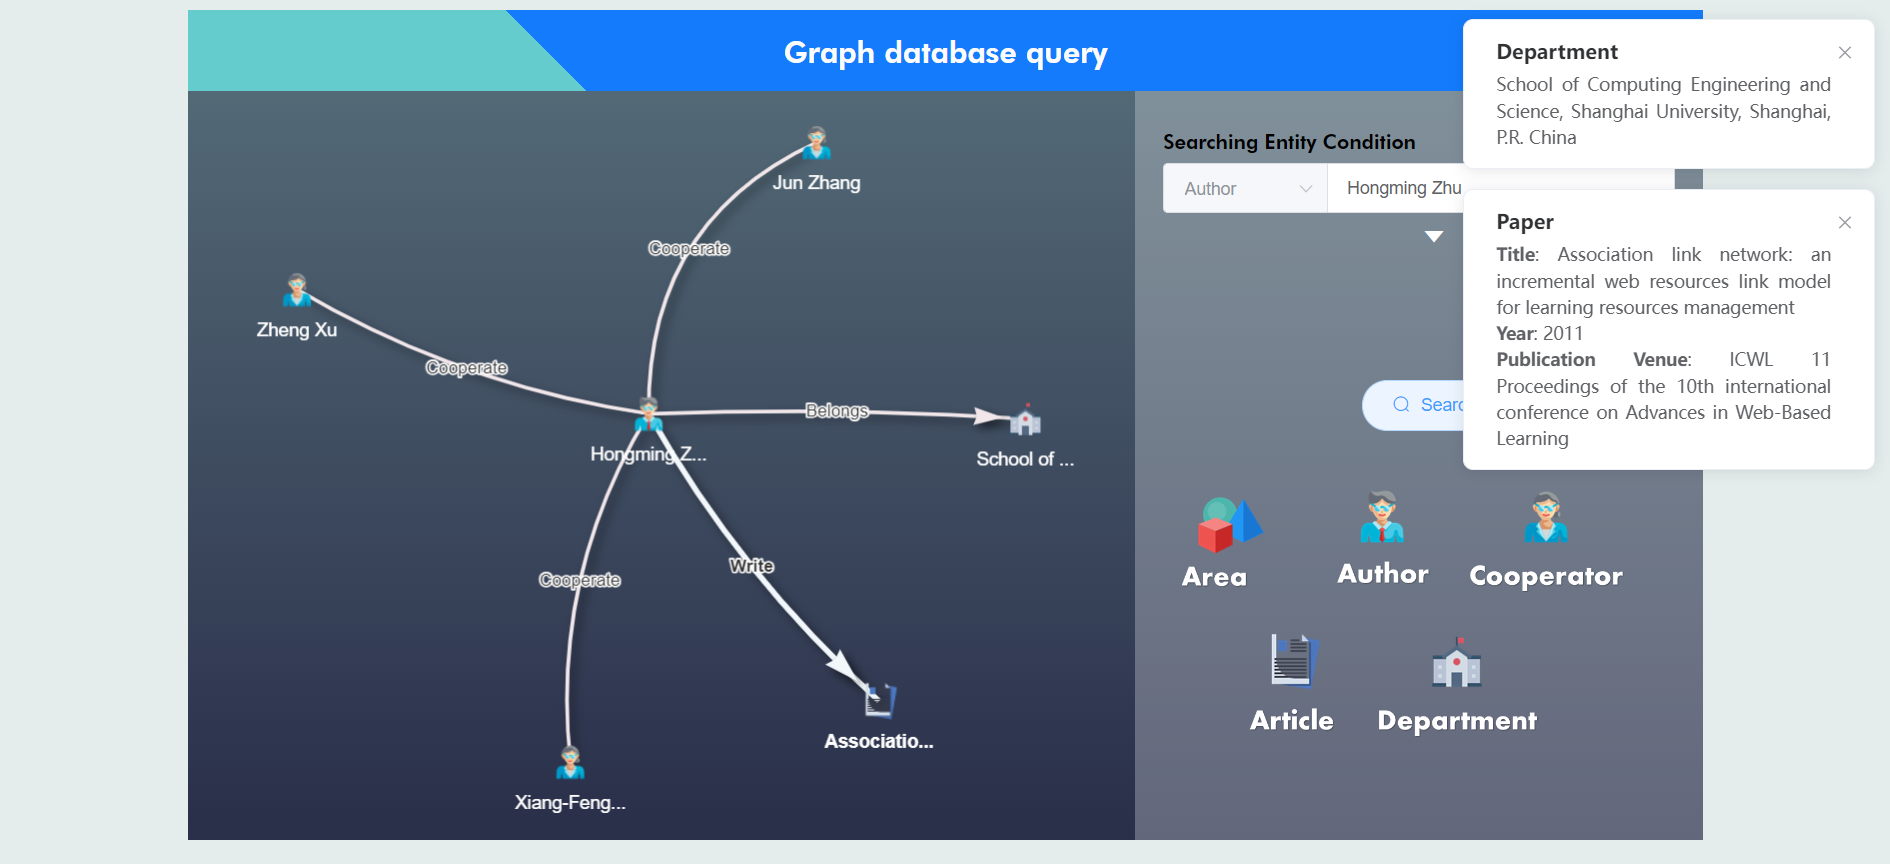Click the Associatio... paper label
The width and height of the screenshot is (1890, 864).
coord(879,741)
